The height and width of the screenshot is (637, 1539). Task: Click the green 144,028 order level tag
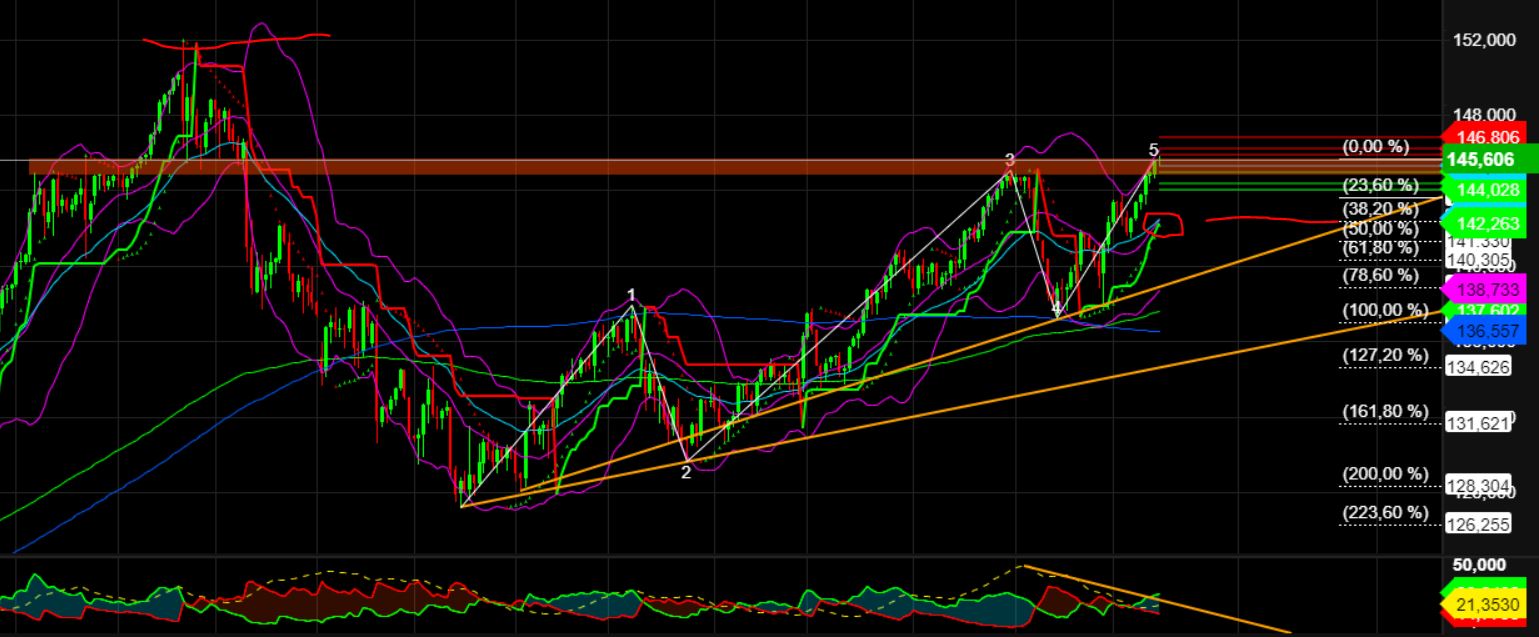1487,189
